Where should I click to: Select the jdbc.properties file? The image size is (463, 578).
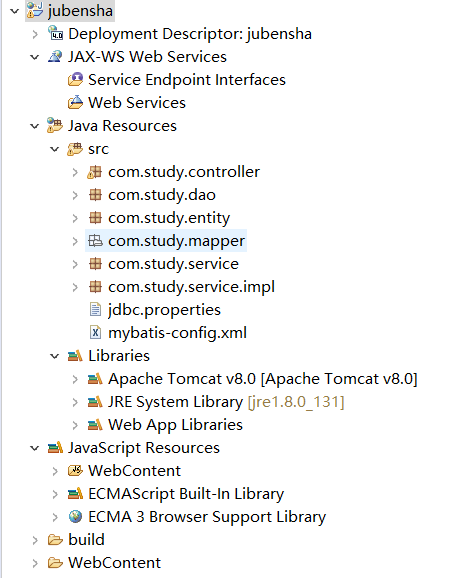(x=164, y=310)
